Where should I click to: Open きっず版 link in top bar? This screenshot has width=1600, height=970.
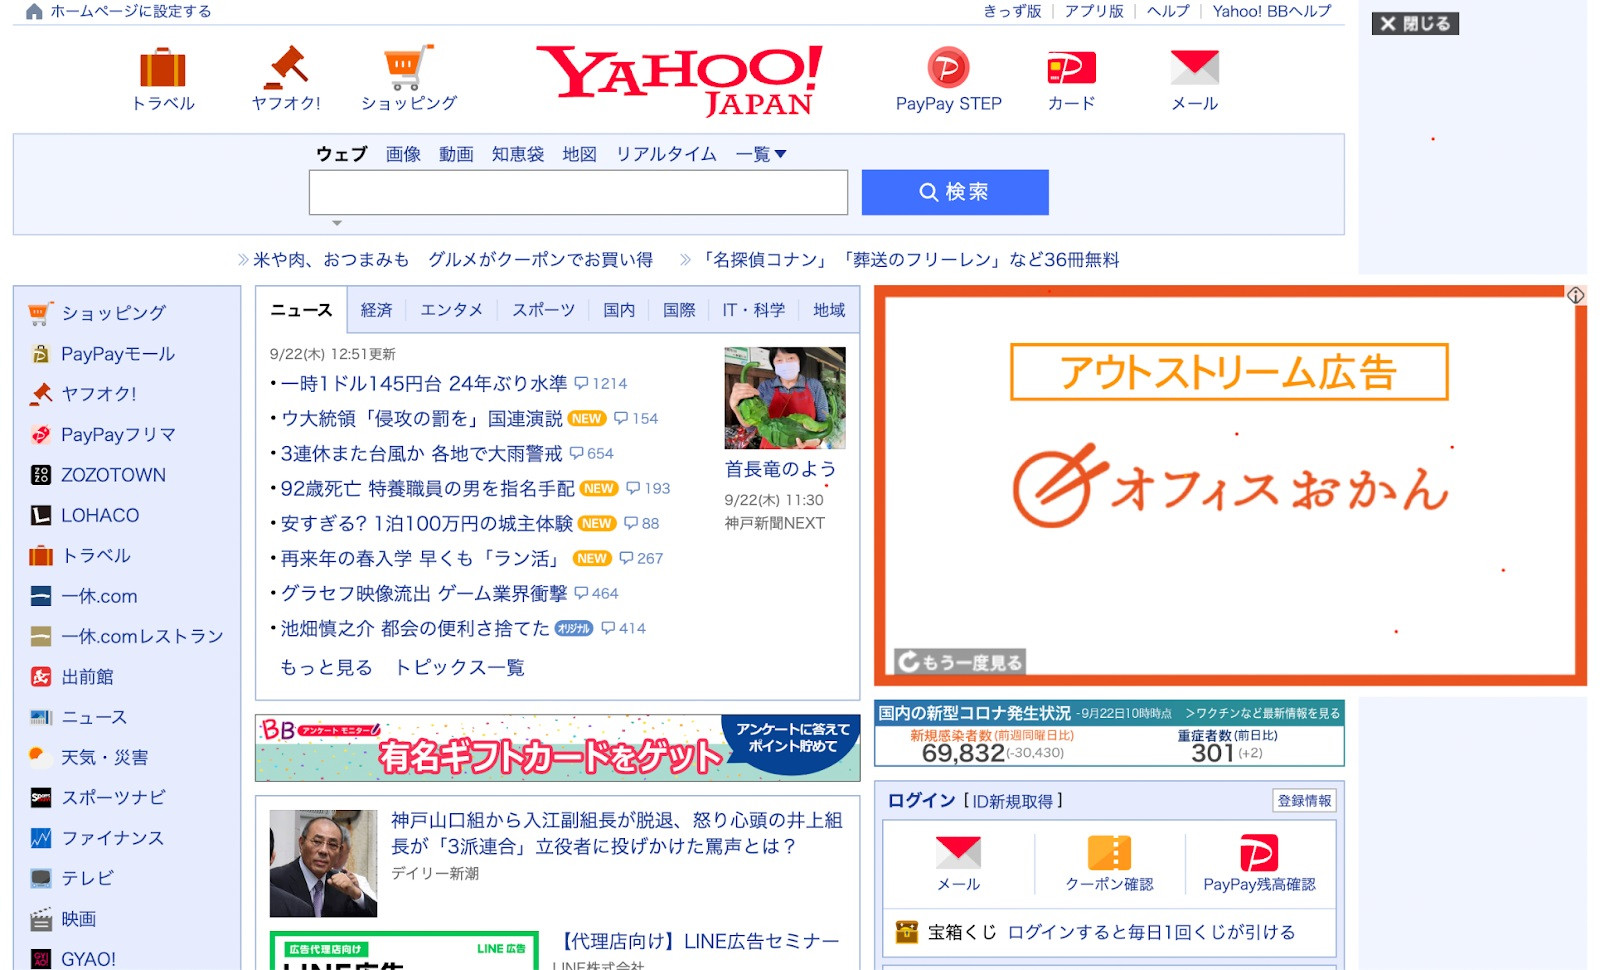pos(1013,11)
